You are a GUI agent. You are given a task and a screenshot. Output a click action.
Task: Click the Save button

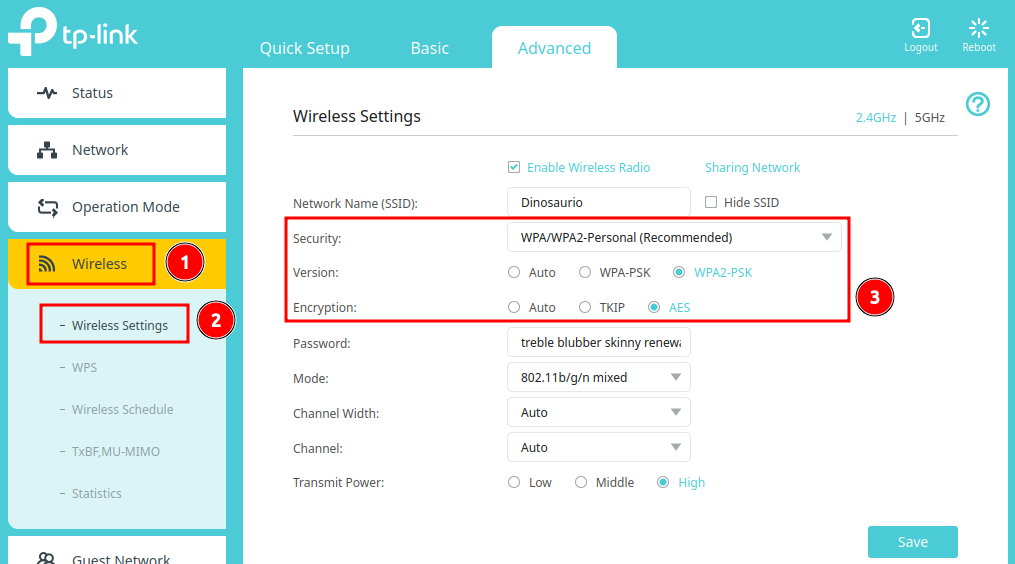(x=913, y=541)
